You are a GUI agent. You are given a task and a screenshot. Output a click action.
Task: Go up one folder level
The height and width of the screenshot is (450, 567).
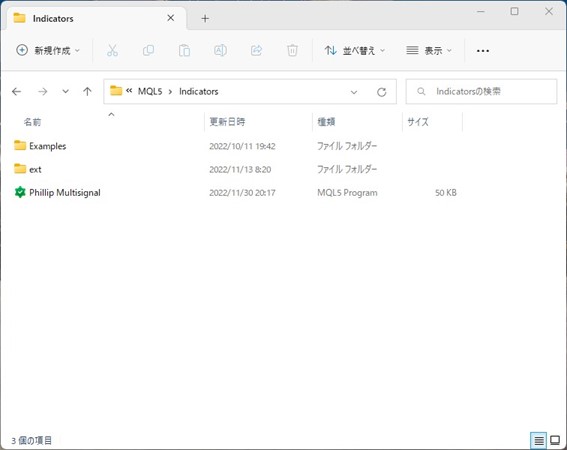click(x=87, y=92)
